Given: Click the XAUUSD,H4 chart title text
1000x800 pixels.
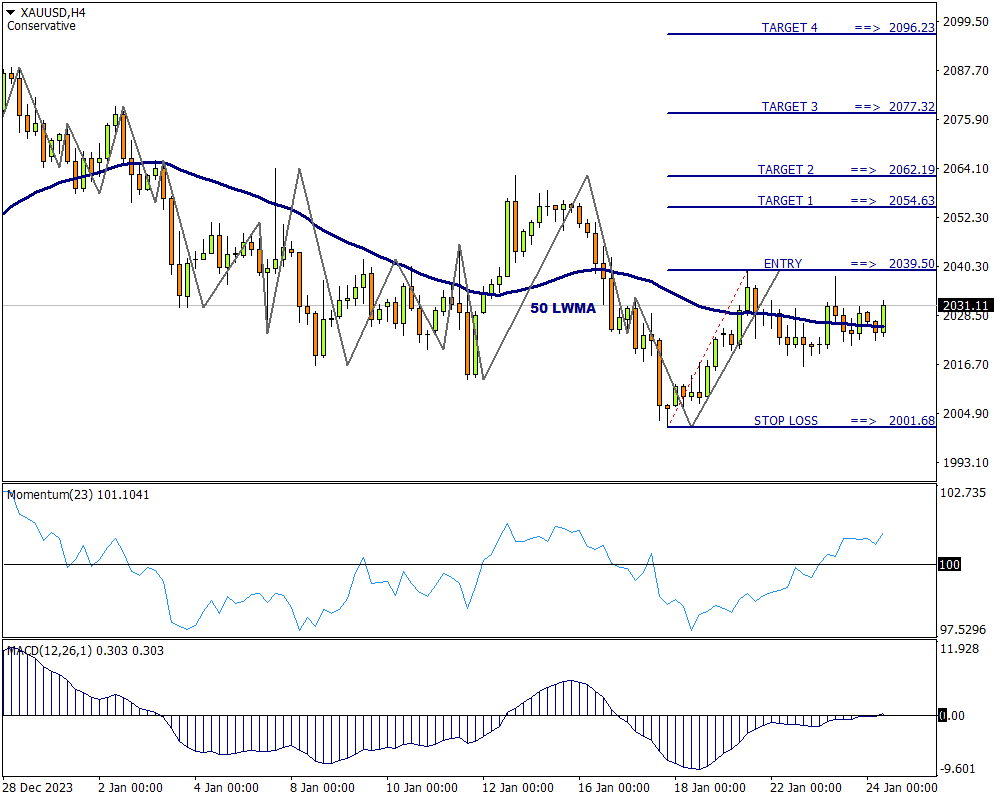Looking at the screenshot, I should [53, 12].
